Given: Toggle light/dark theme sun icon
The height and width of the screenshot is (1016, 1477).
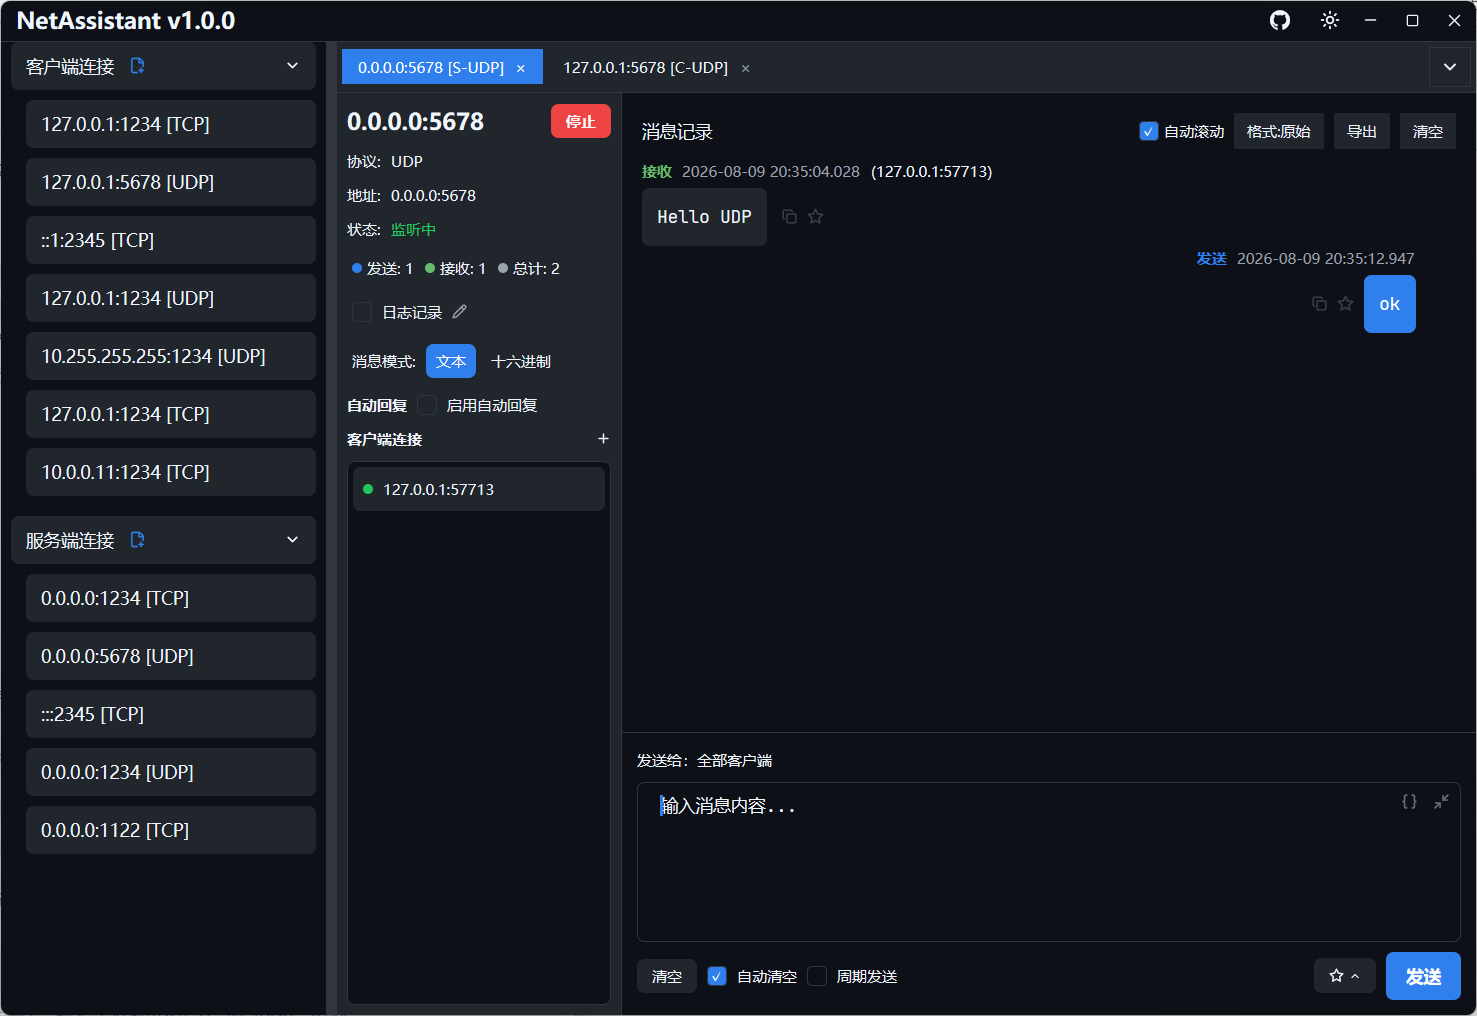Looking at the screenshot, I should click(x=1329, y=20).
